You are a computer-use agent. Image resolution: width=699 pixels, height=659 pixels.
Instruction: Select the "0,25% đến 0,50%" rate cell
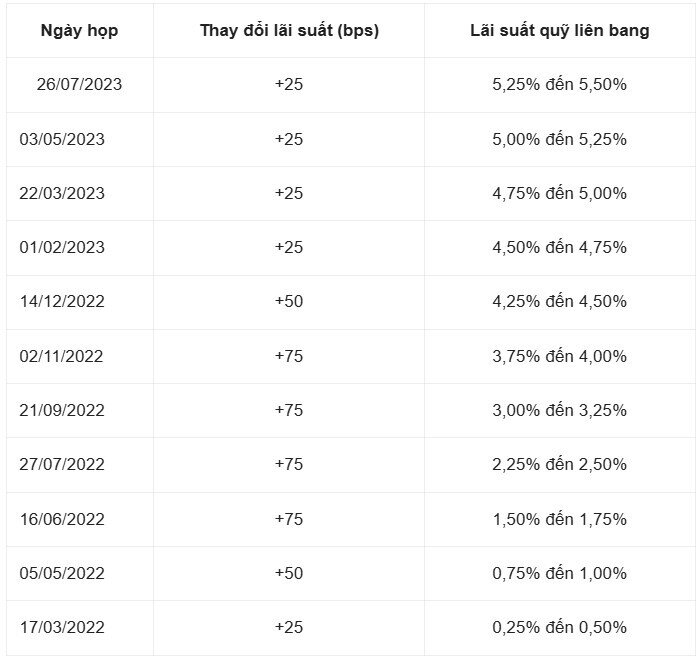[559, 627]
